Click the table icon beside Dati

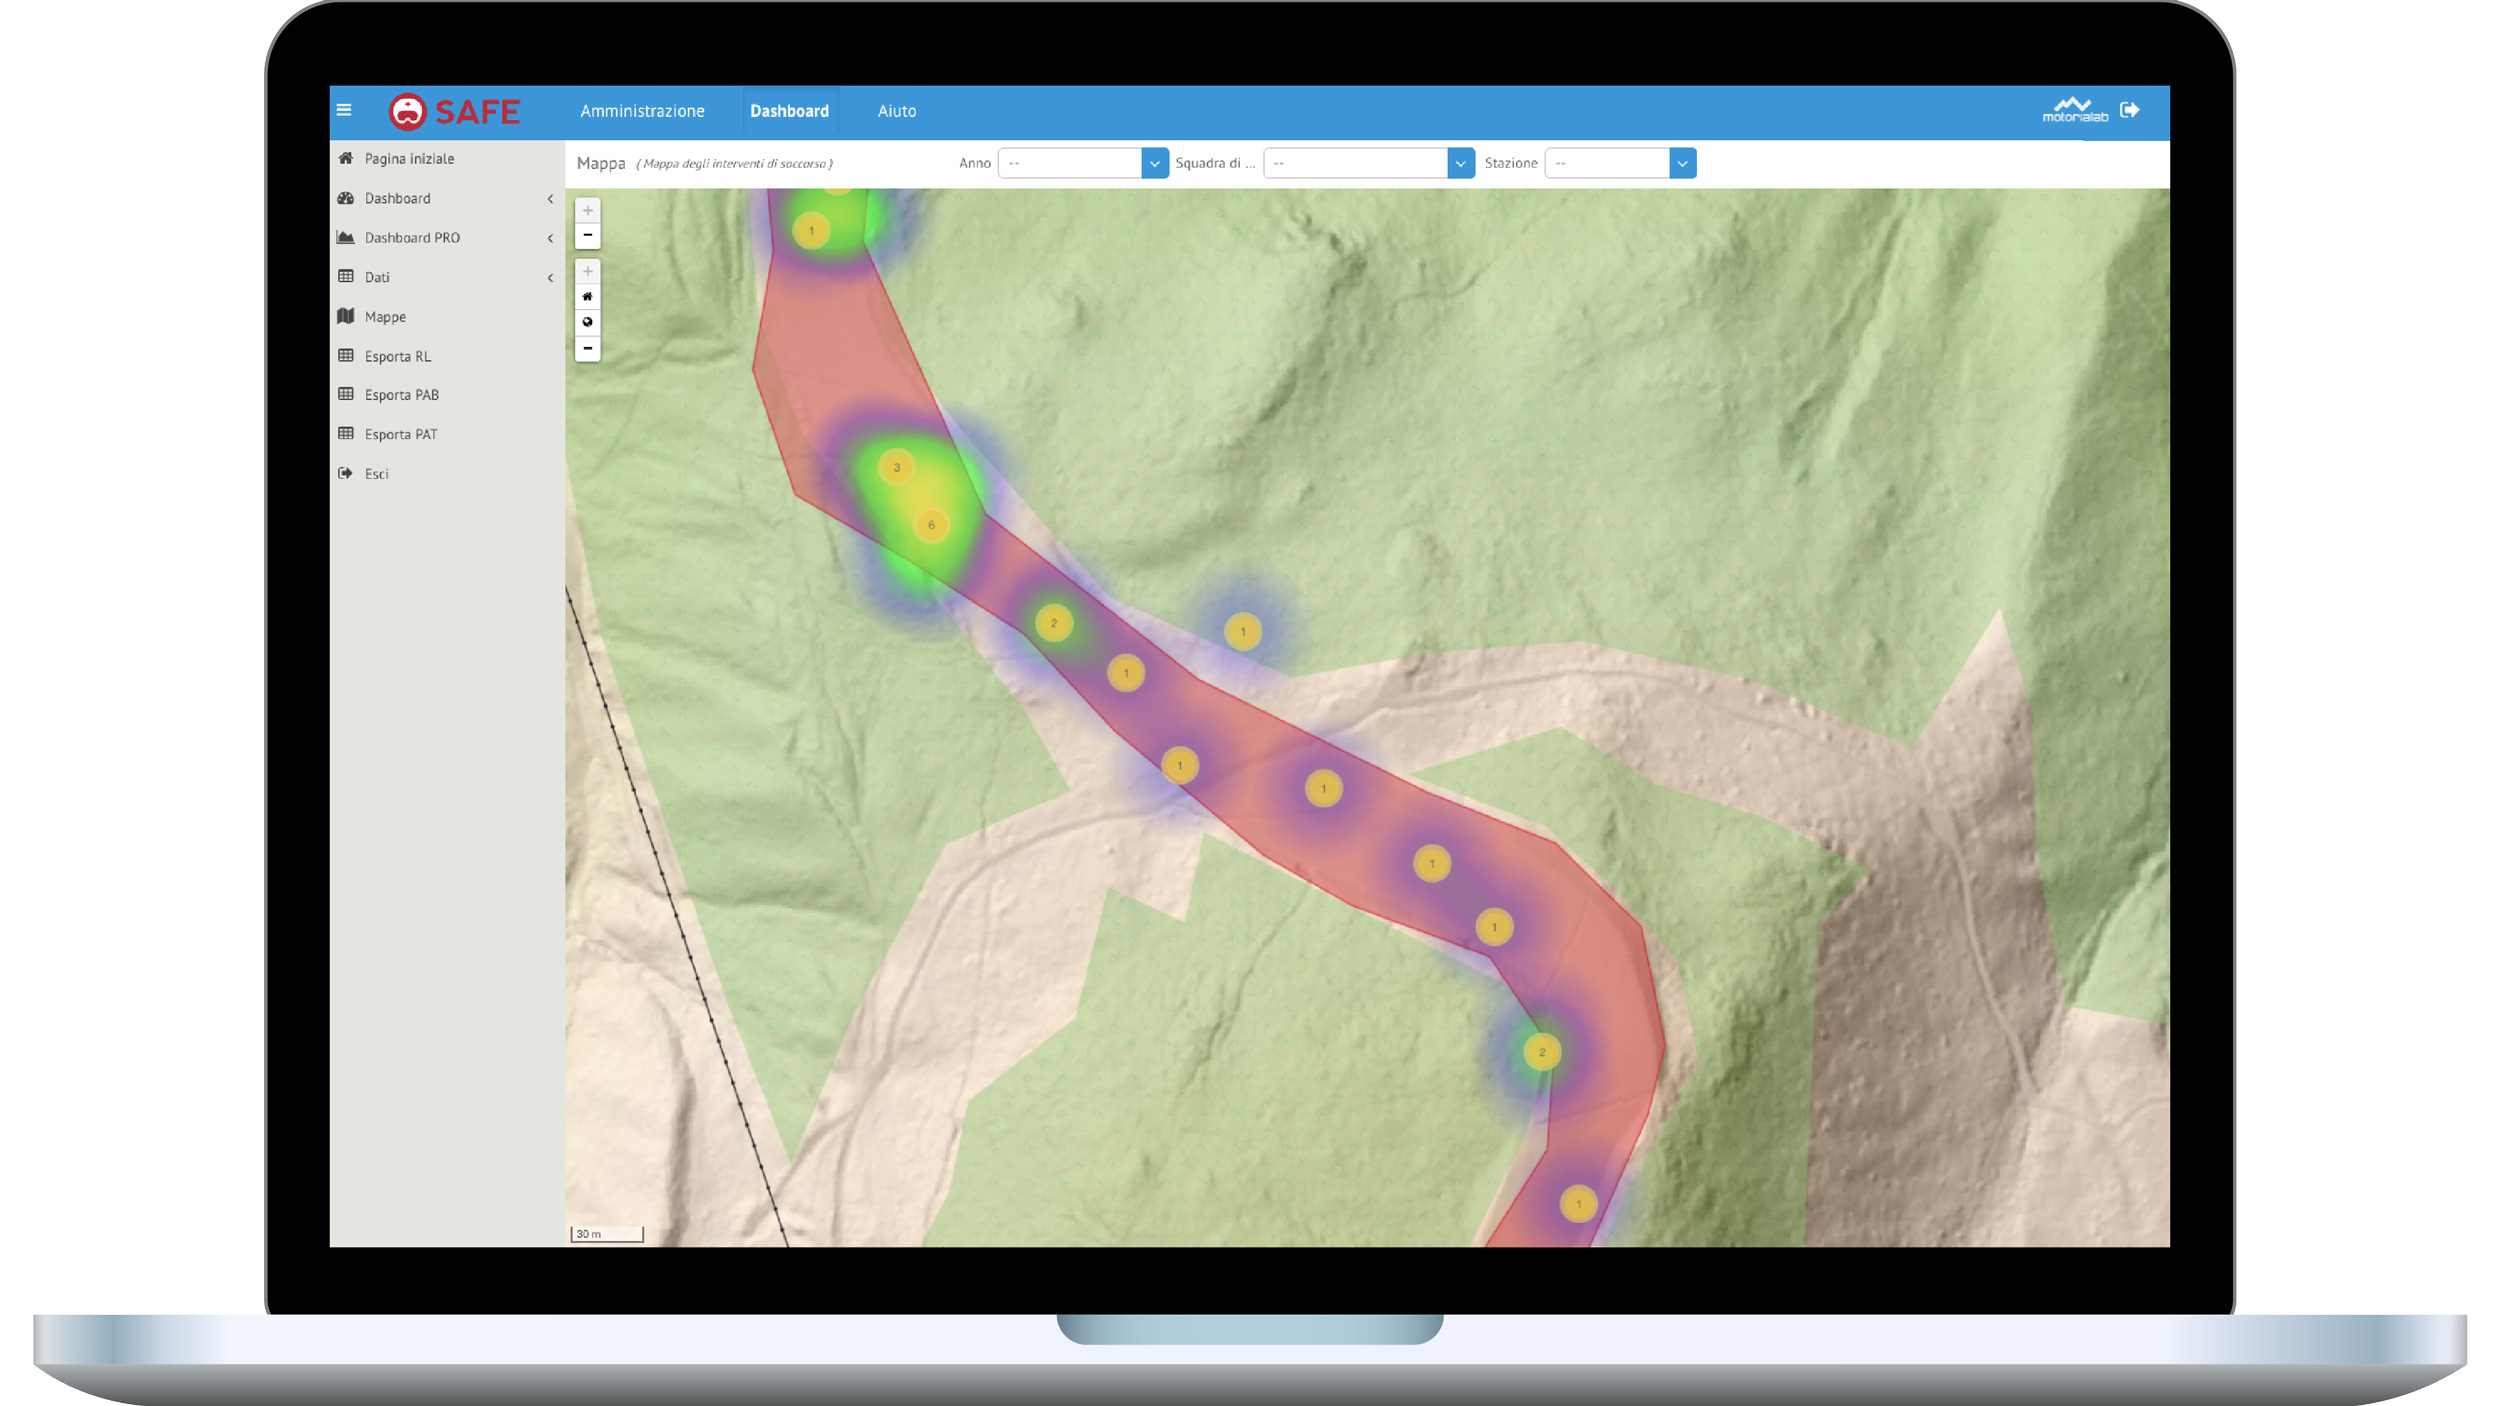click(x=346, y=276)
